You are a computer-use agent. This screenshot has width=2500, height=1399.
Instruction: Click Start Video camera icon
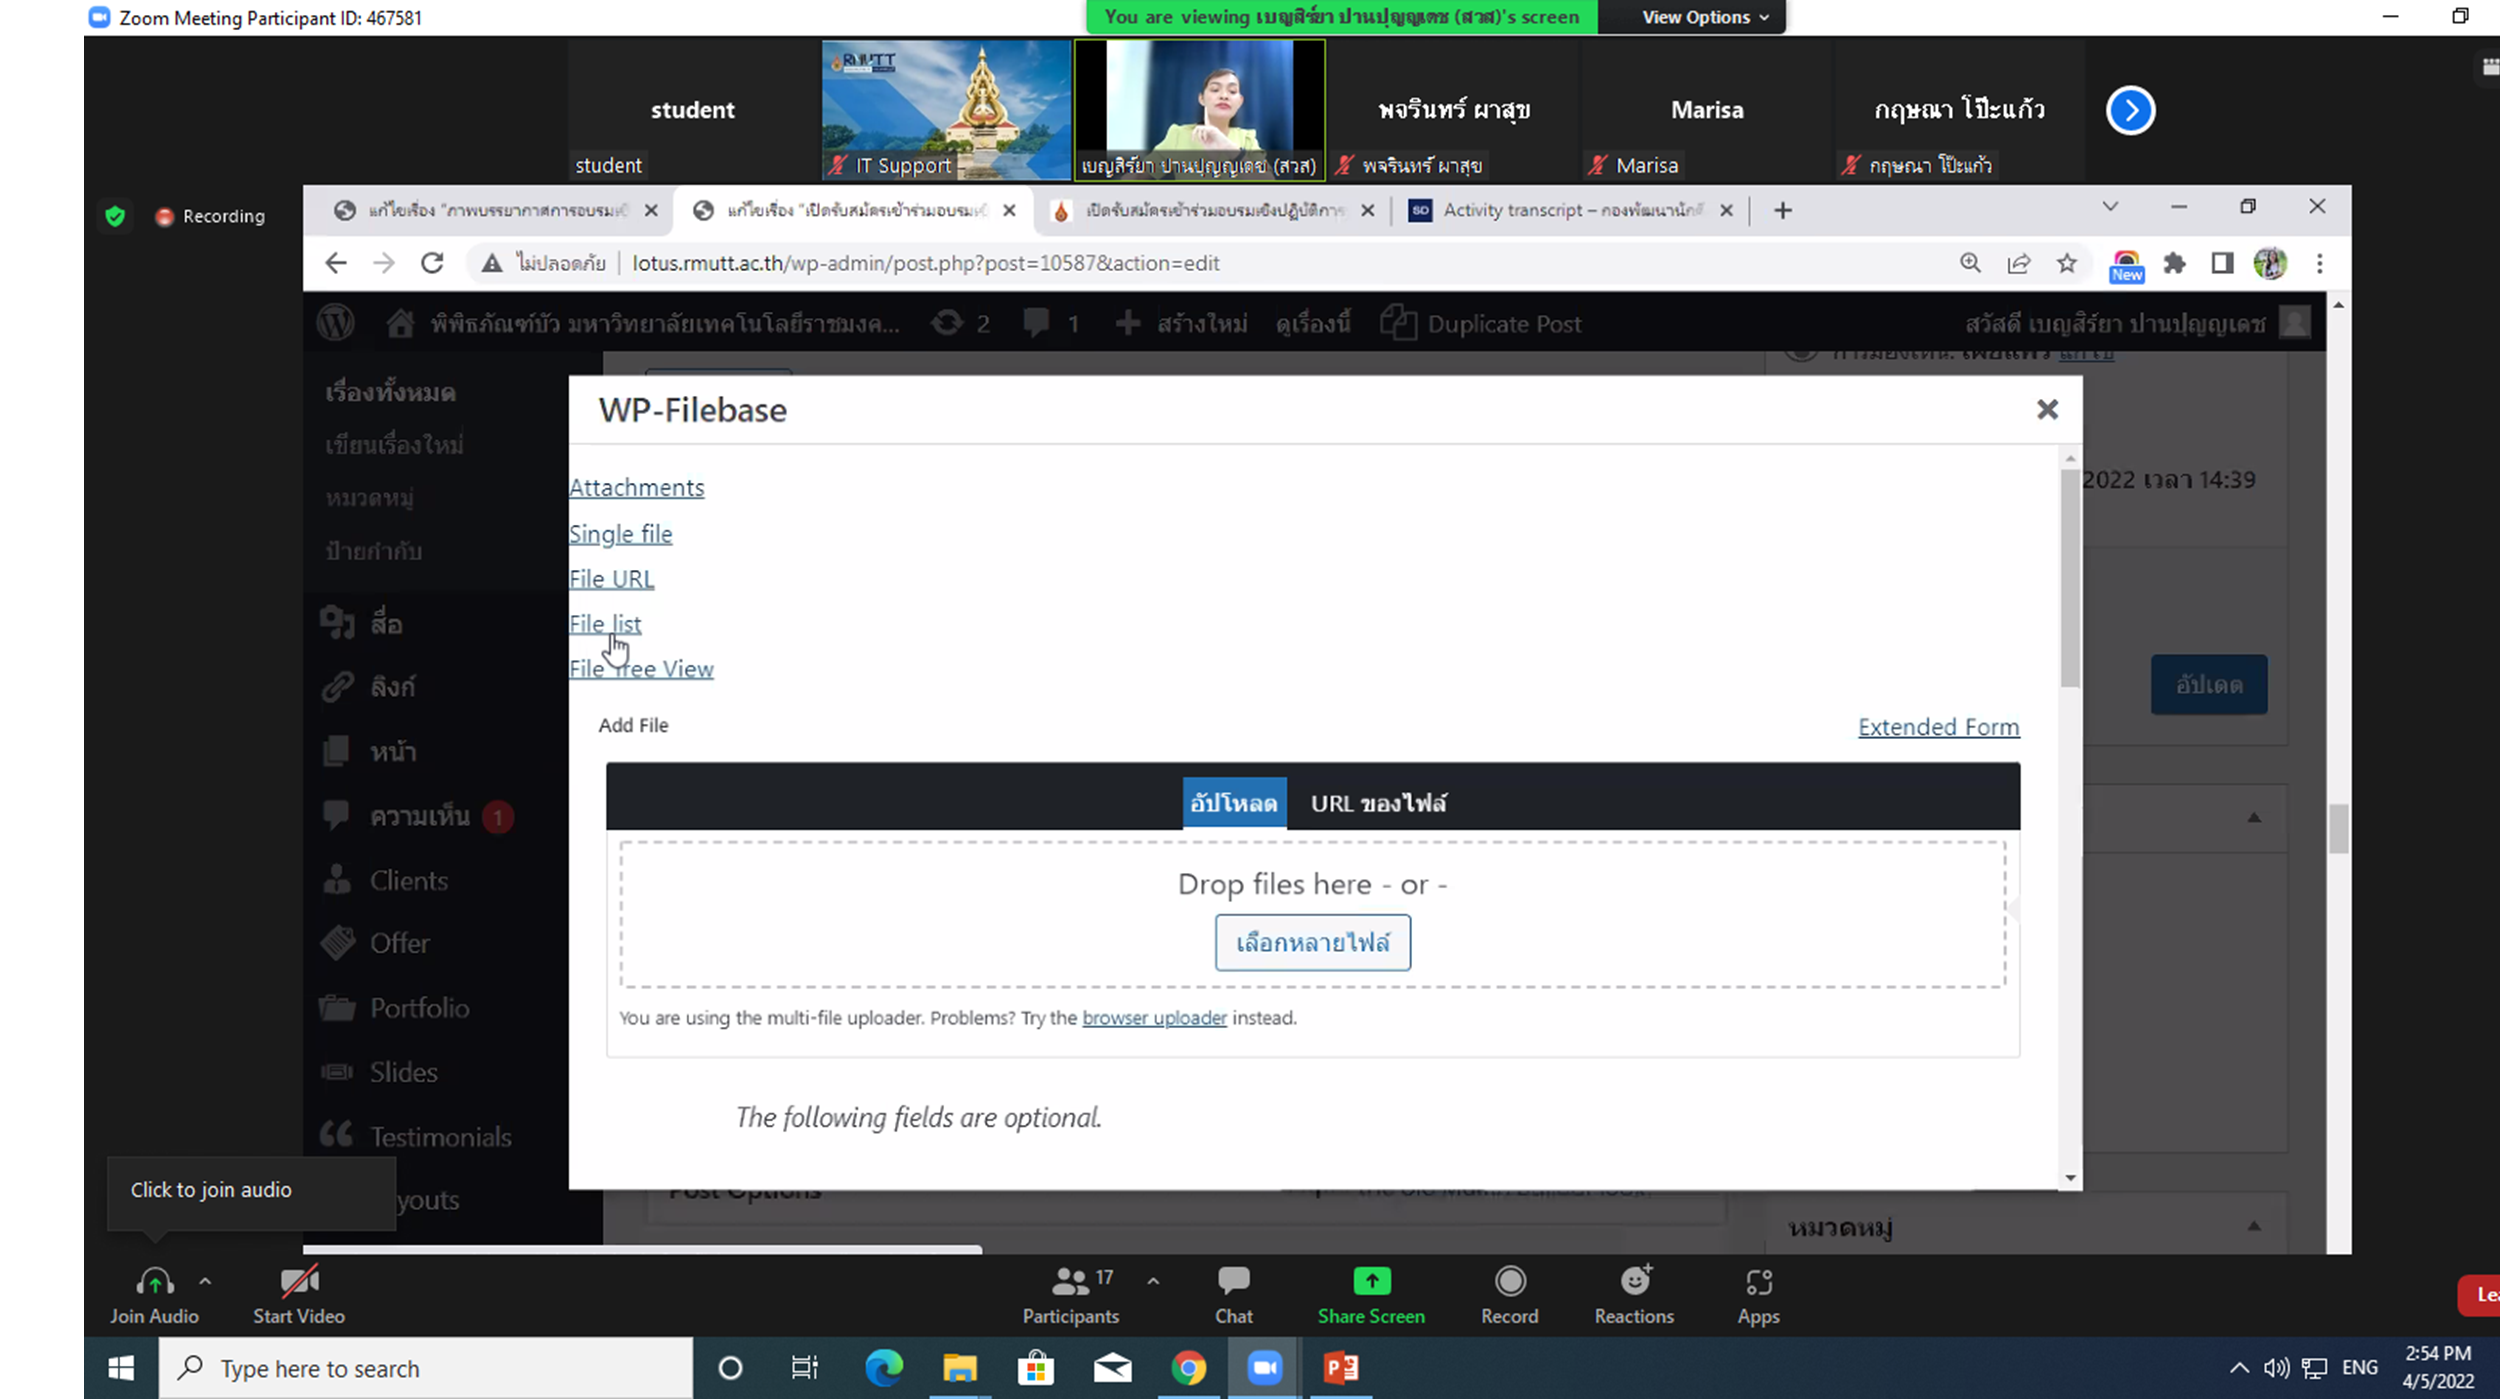(299, 1282)
